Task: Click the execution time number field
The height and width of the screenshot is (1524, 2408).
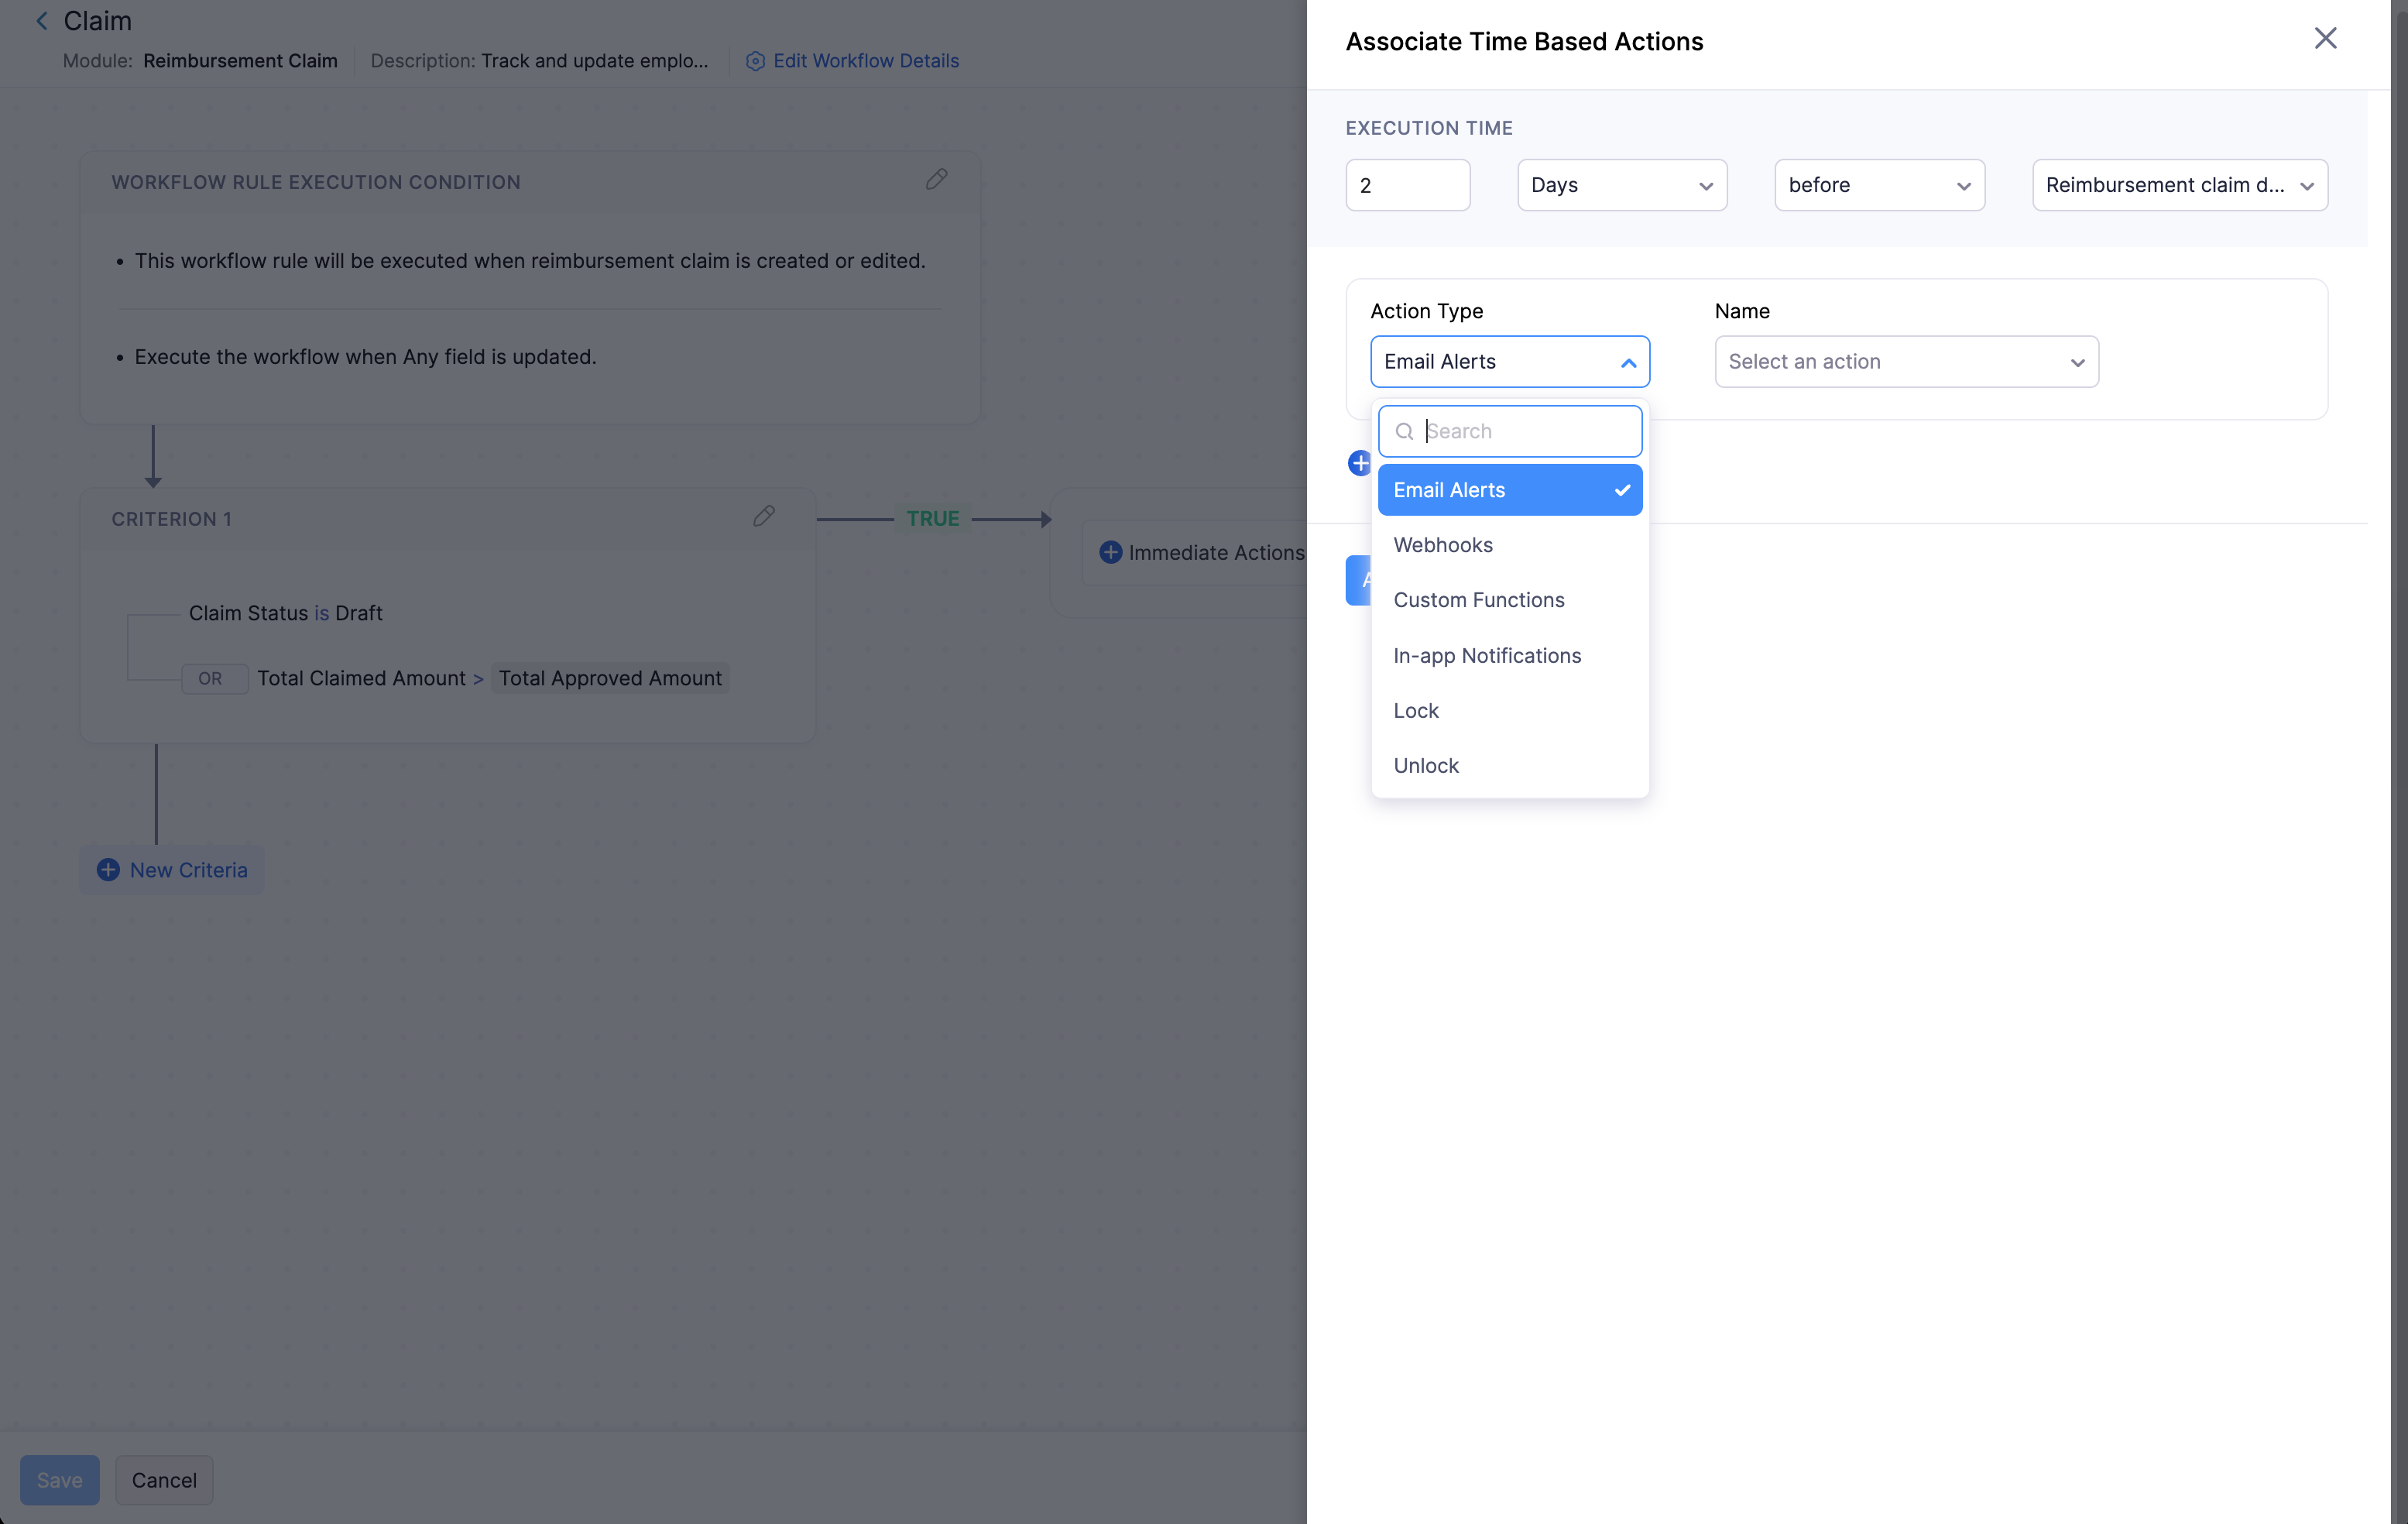Action: click(1408, 185)
